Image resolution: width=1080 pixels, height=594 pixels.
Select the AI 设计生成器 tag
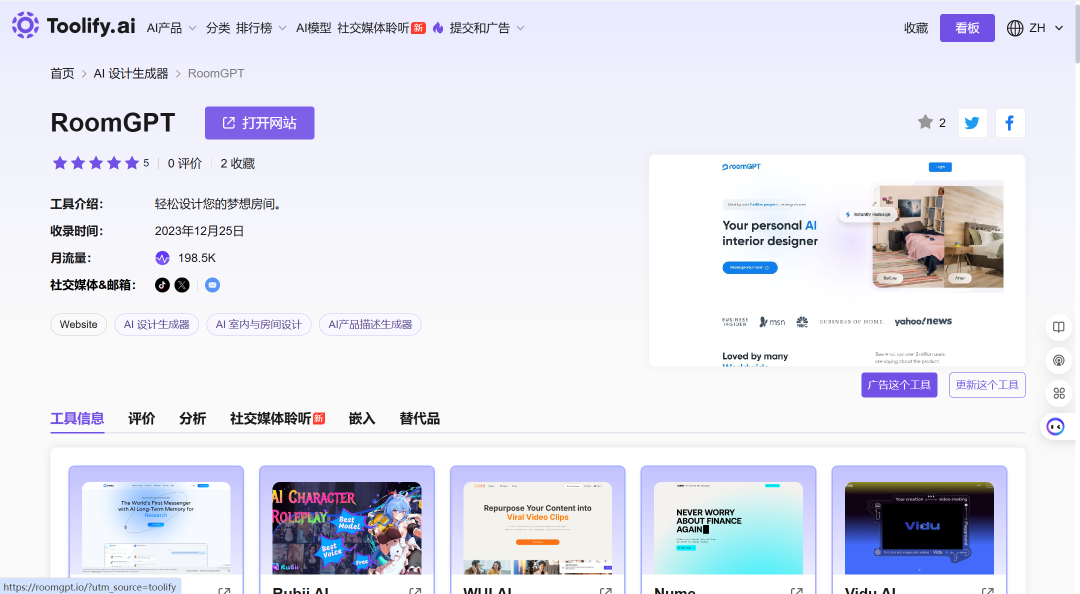coord(156,325)
